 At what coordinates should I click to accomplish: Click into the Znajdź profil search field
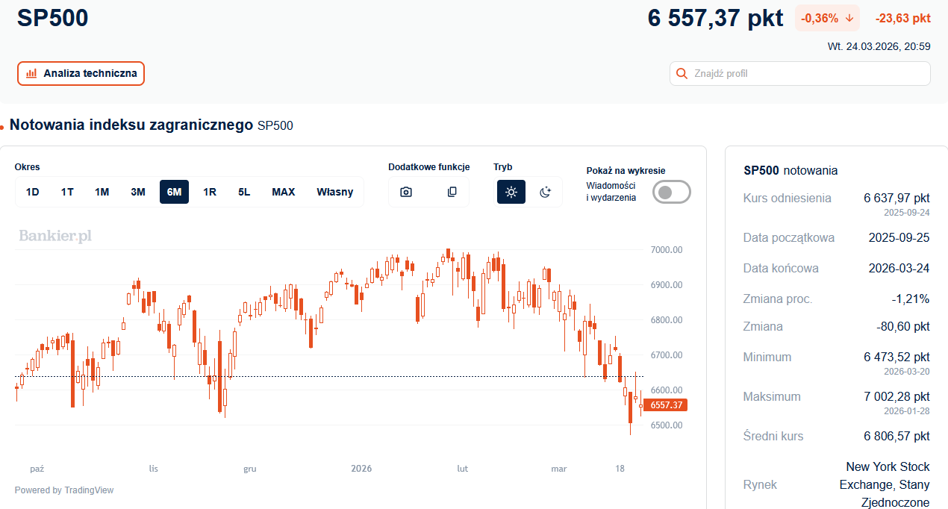[x=800, y=73]
